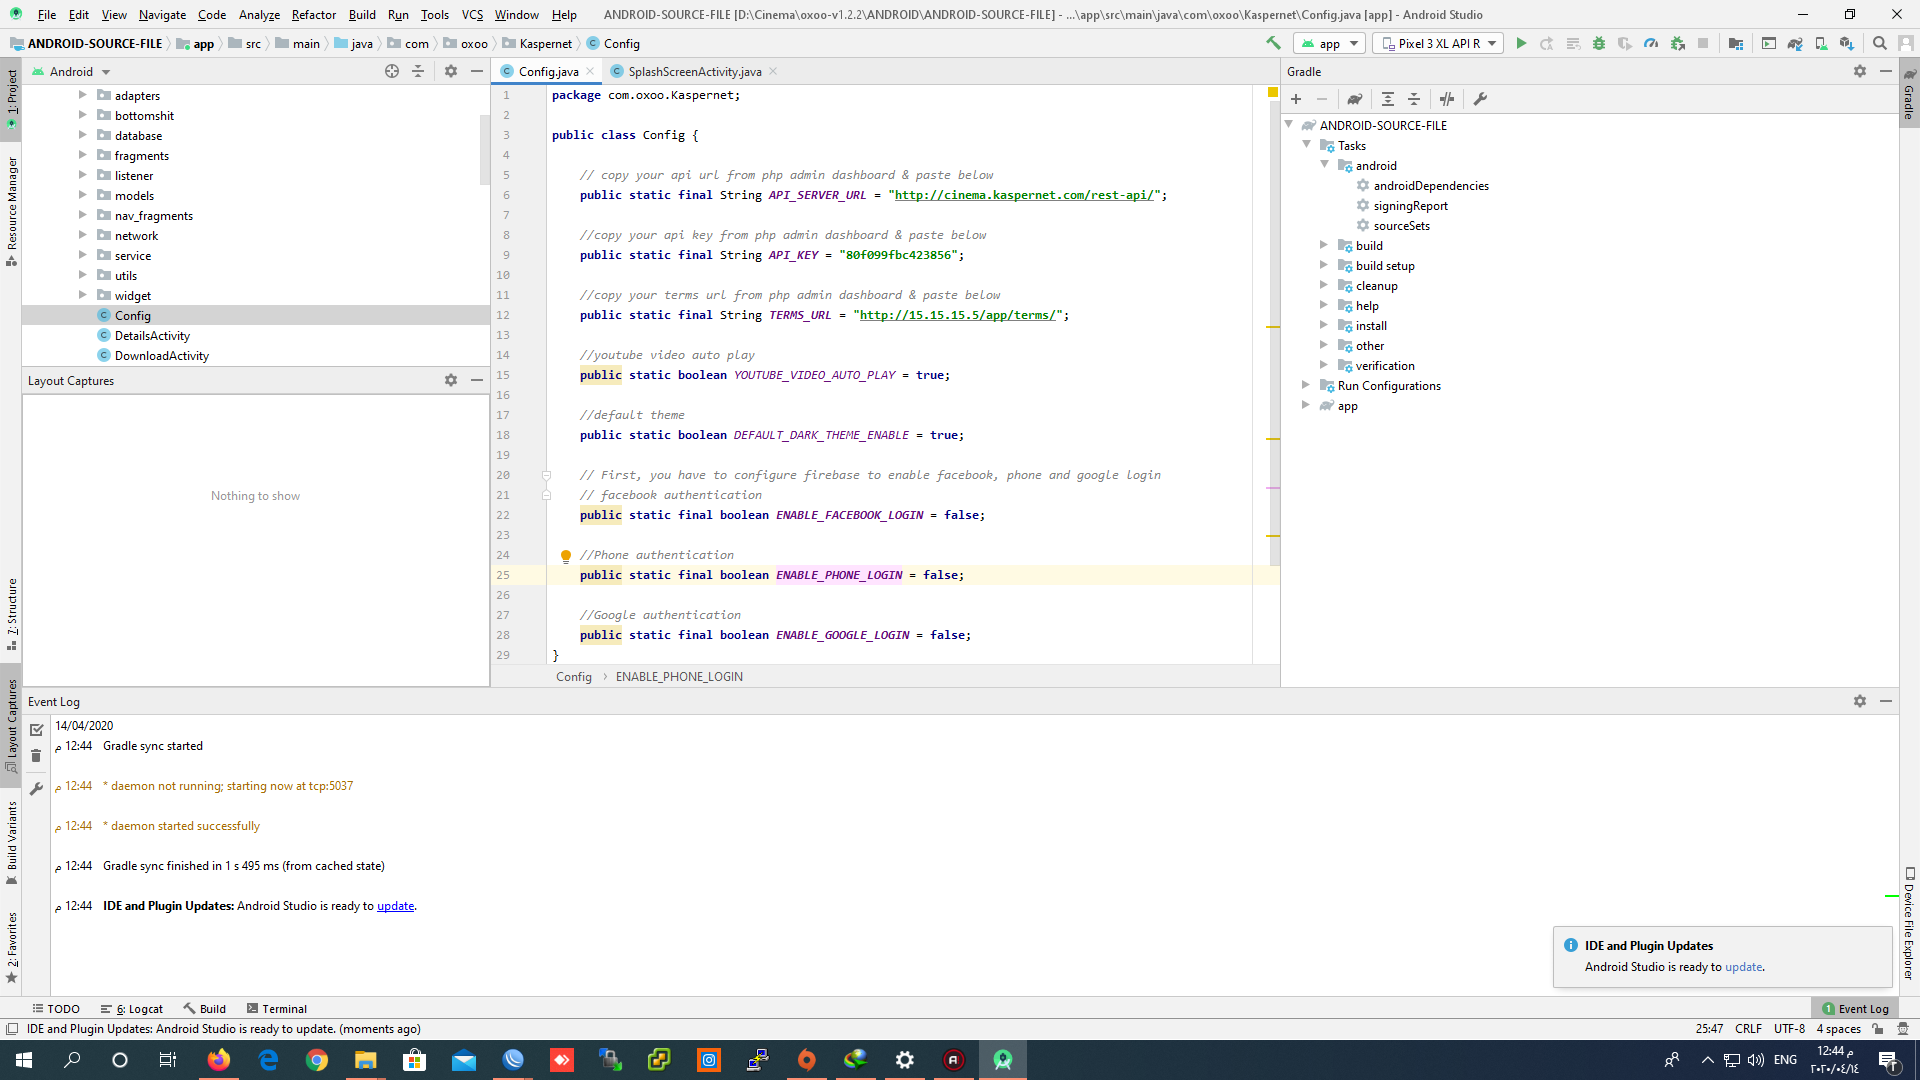Screen dimensions: 1920x1080
Task: Open the Refactor menu
Action: (313, 14)
